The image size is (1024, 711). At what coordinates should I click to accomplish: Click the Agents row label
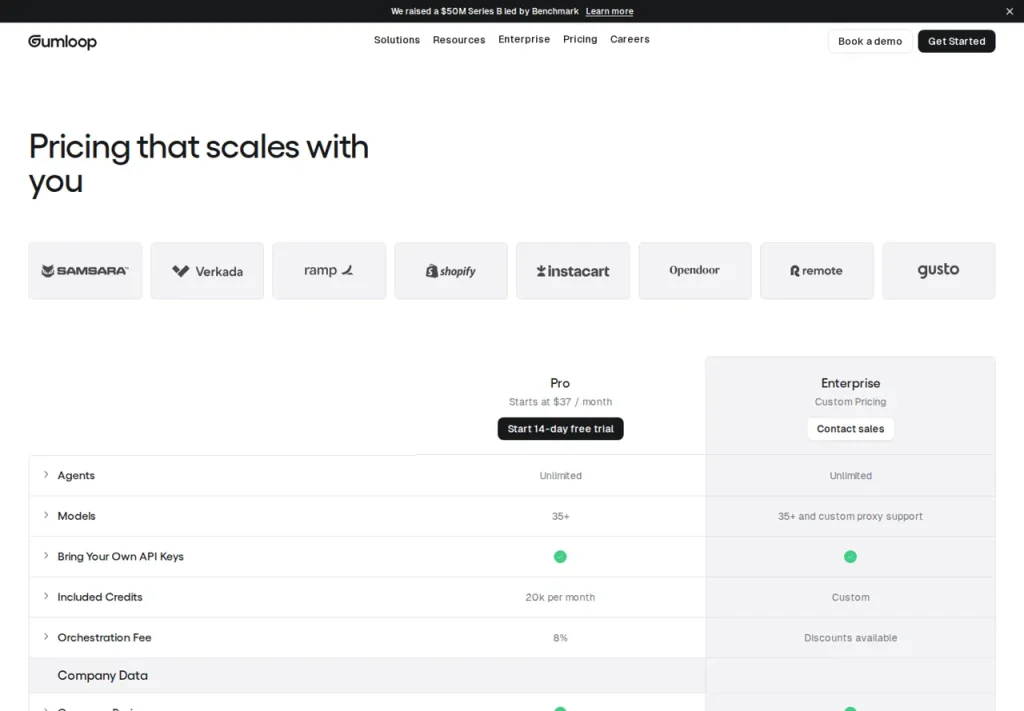tap(76, 475)
